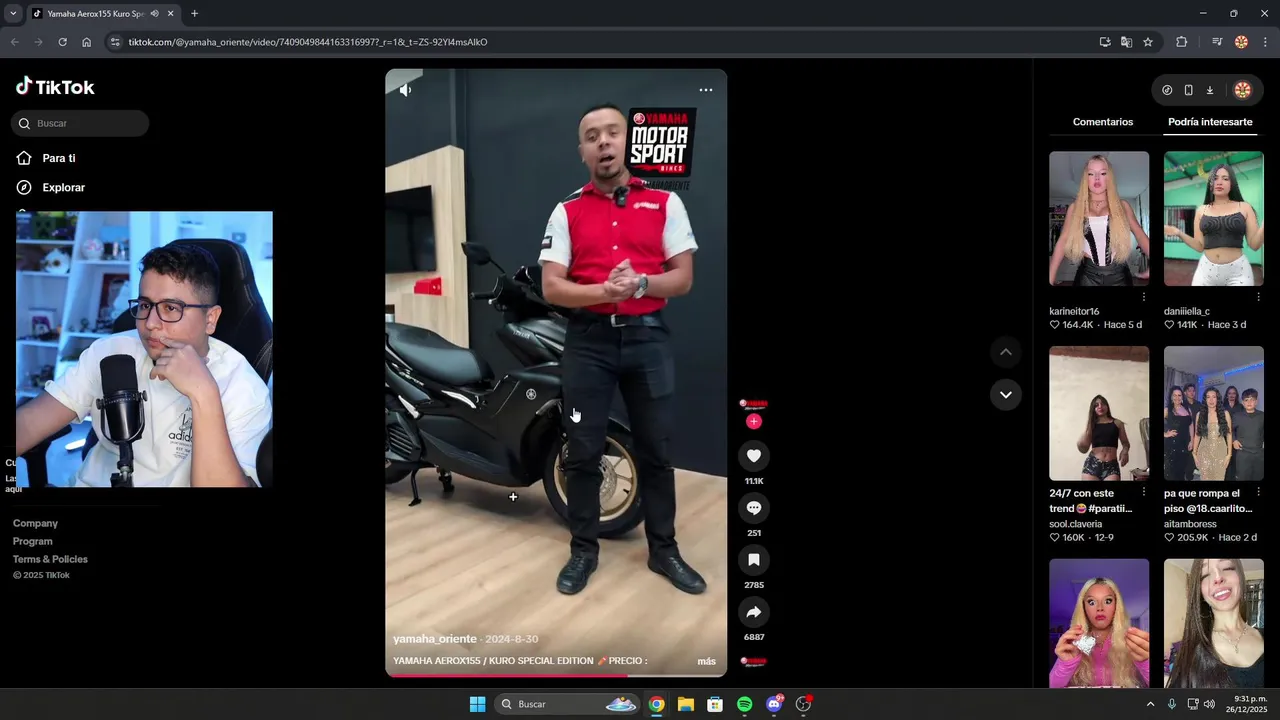Image resolution: width=1280 pixels, height=720 pixels.
Task: Expand video caption by clicking "más"
Action: pyautogui.click(x=706, y=661)
